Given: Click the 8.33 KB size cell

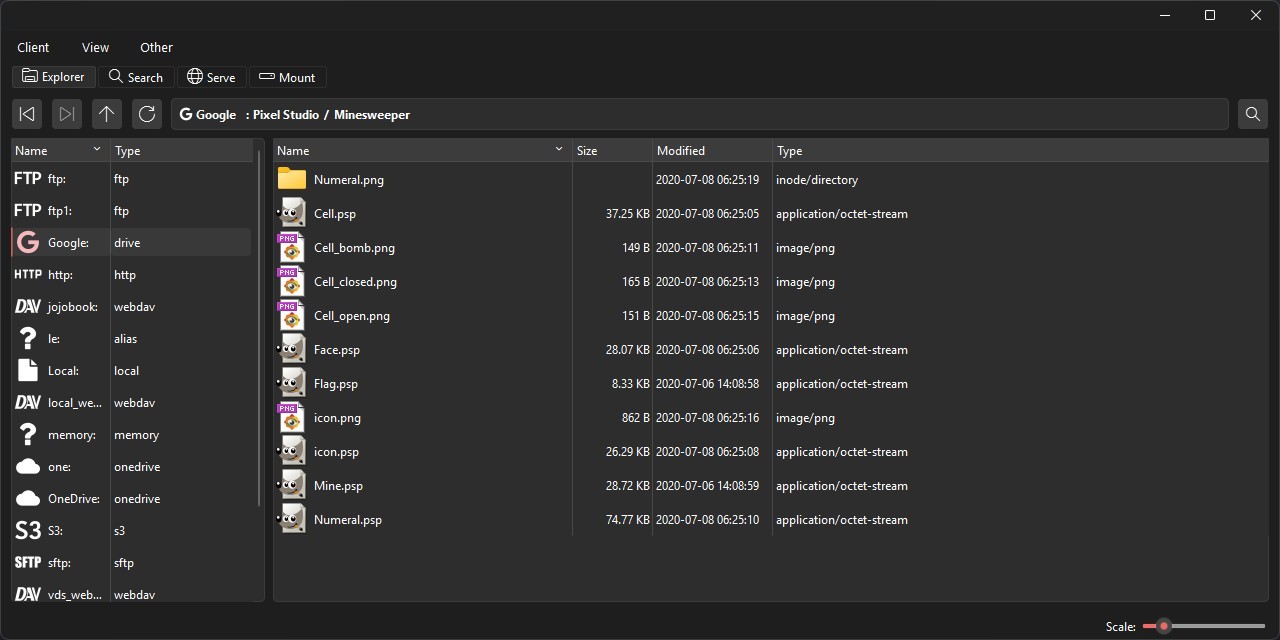Looking at the screenshot, I should [x=631, y=384].
